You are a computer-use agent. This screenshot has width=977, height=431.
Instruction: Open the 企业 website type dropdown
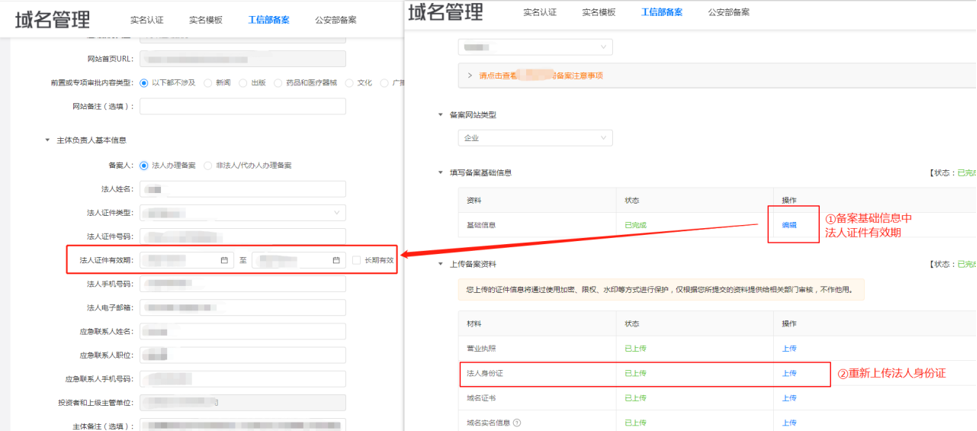pos(535,138)
